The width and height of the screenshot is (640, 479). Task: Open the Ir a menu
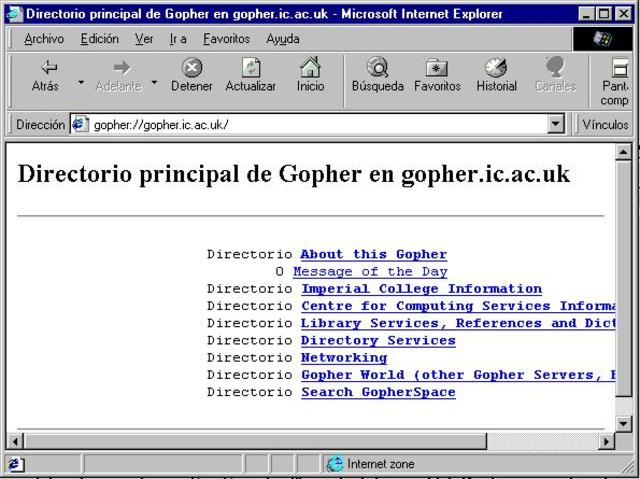pos(178,39)
